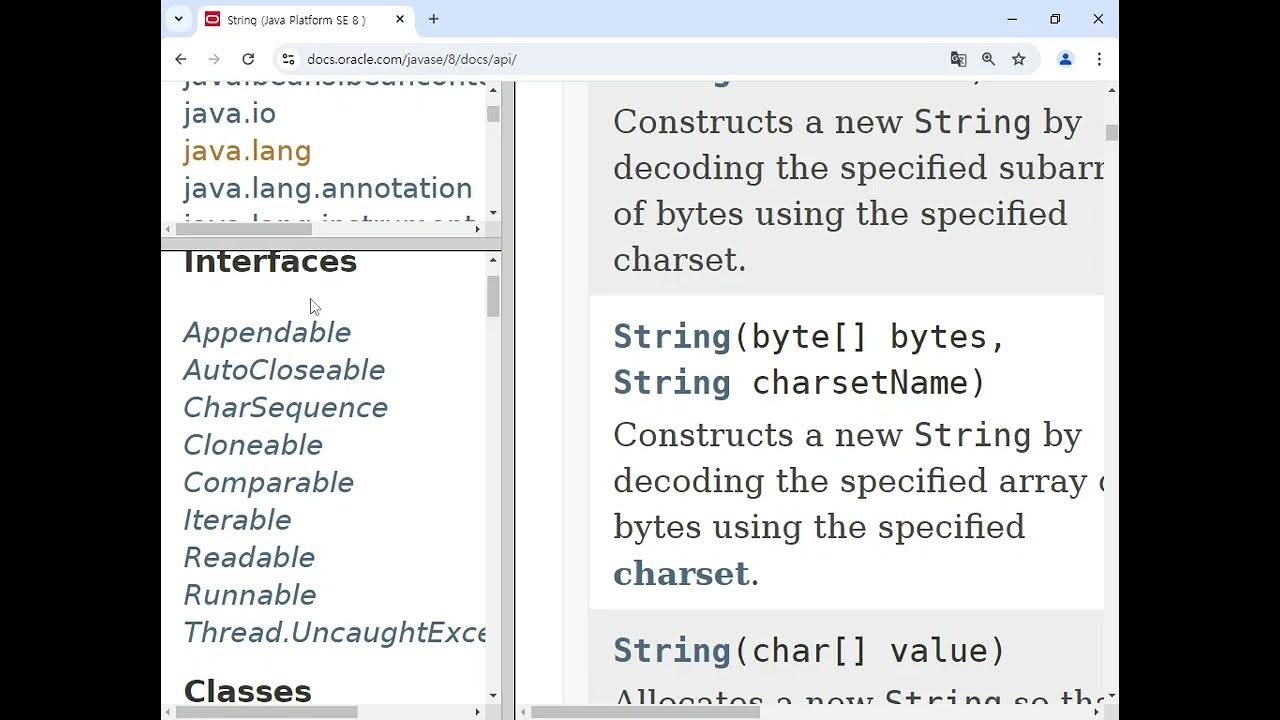Open the CharSequence interface page
Image resolution: width=1280 pixels, height=720 pixels.
tap(285, 408)
